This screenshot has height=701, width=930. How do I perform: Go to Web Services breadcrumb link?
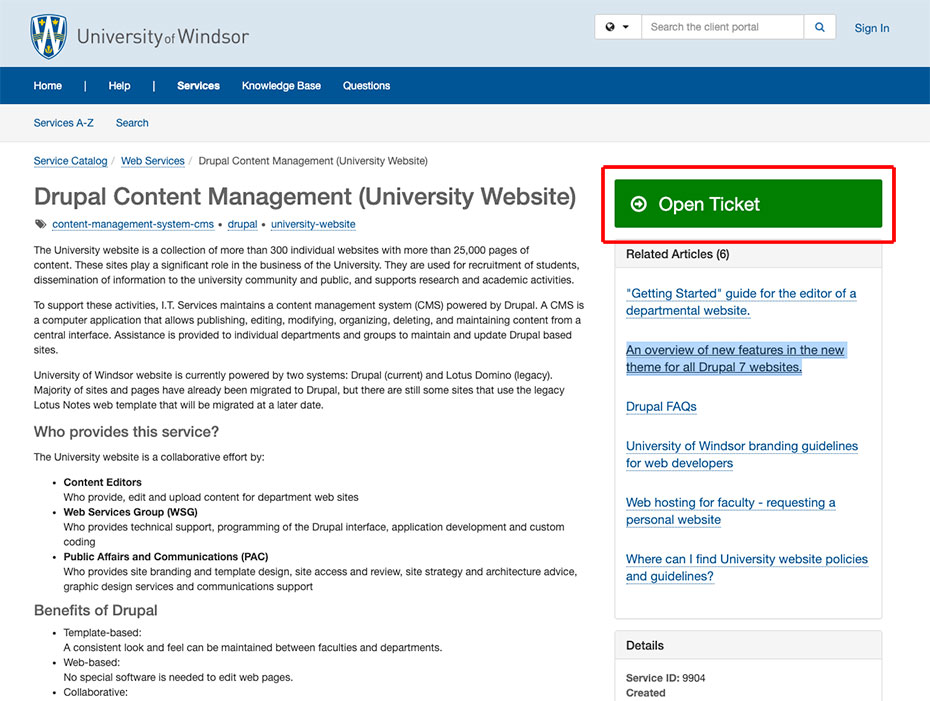pyautogui.click(x=152, y=161)
